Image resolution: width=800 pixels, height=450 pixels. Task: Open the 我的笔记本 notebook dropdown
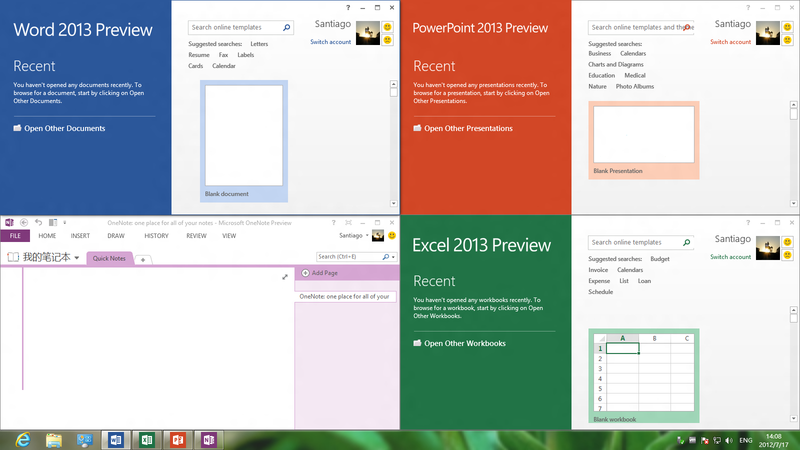coord(77,258)
